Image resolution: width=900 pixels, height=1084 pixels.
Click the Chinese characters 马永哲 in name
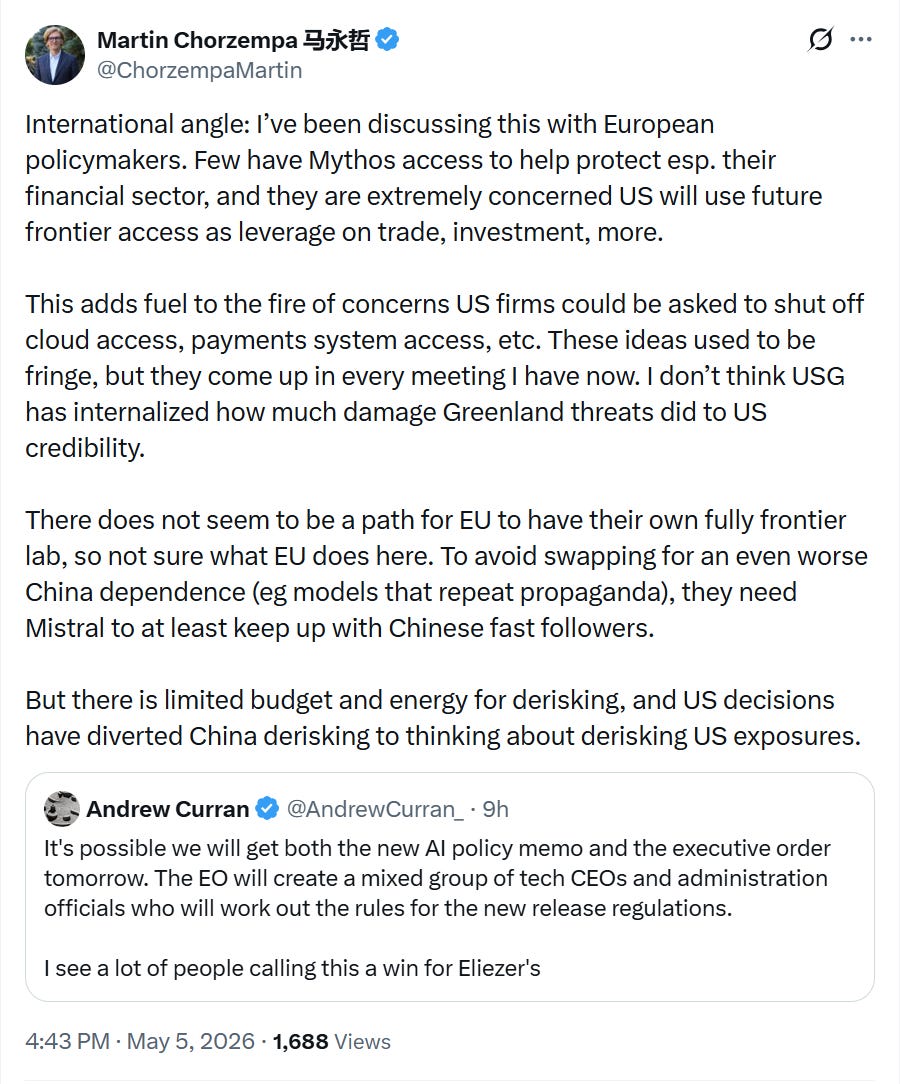pyautogui.click(x=337, y=40)
